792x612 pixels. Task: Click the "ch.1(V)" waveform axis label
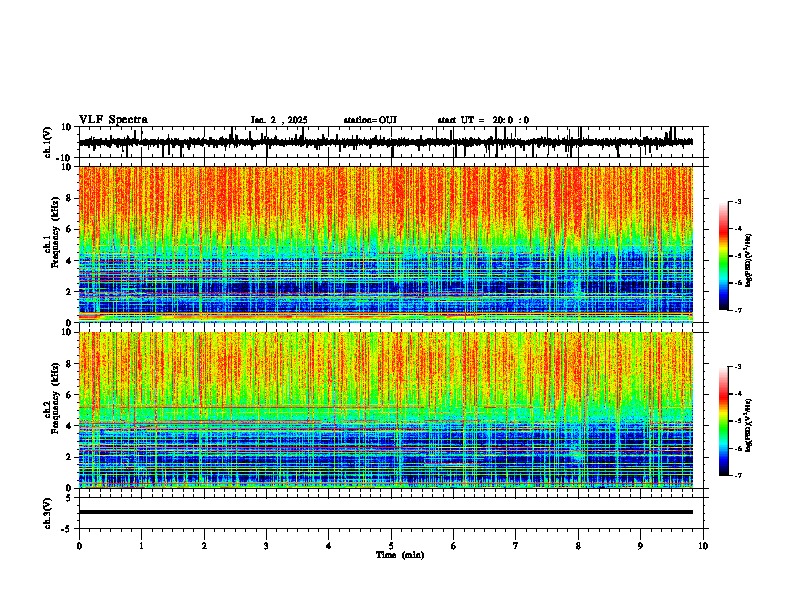[48, 142]
